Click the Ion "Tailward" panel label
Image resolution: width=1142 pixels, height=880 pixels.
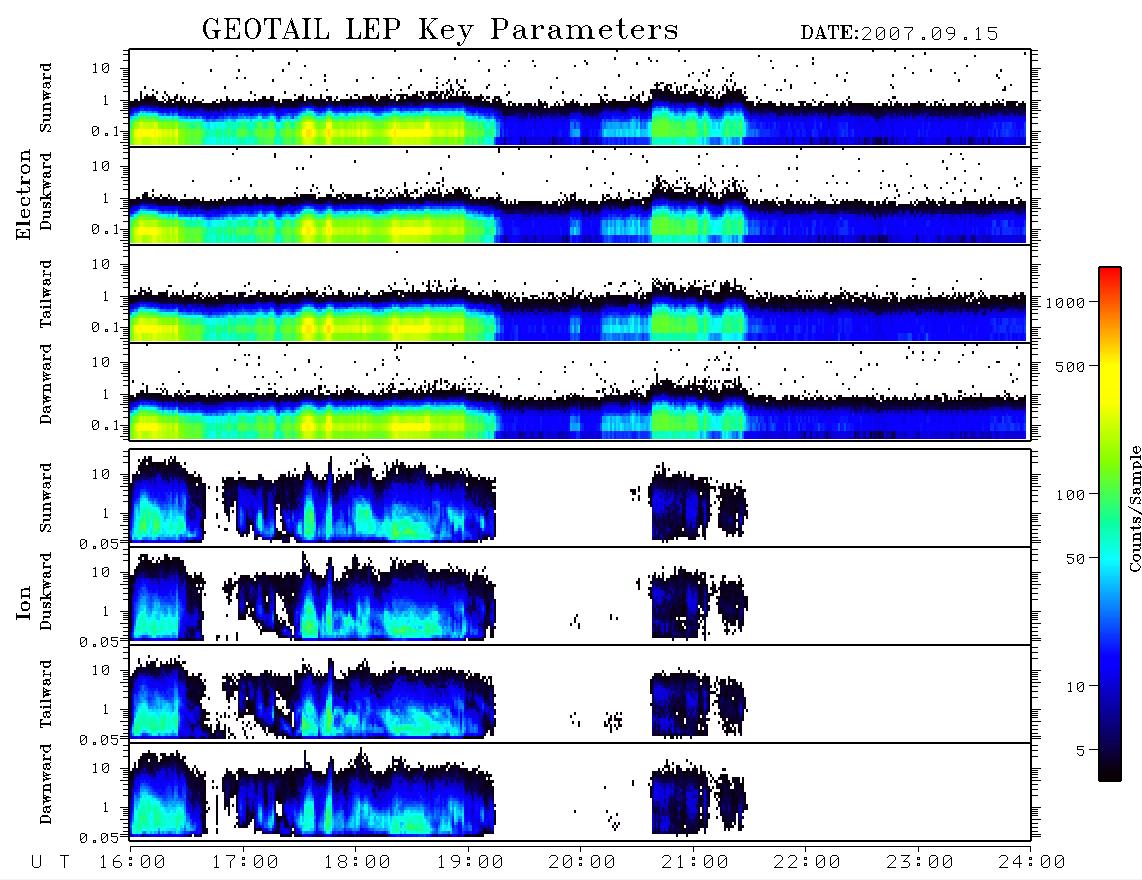[x=46, y=694]
